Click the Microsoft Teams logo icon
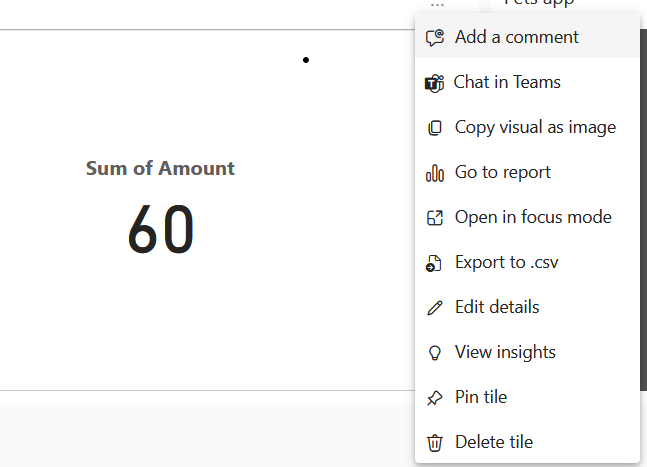This screenshot has width=647, height=467. (x=434, y=83)
